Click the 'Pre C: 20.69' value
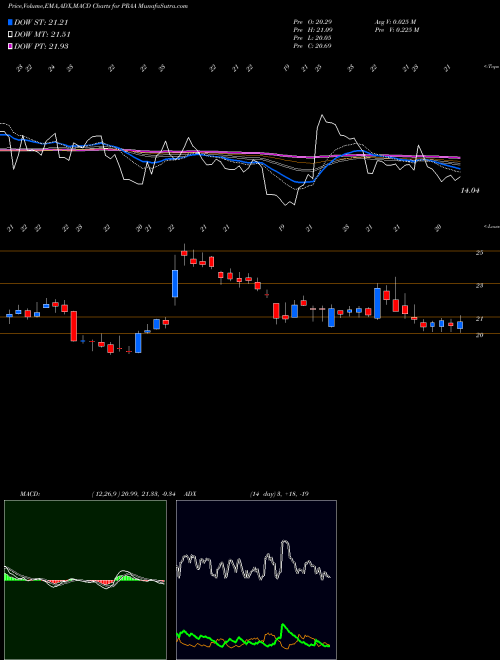The height and width of the screenshot is (660, 500). click(313, 46)
